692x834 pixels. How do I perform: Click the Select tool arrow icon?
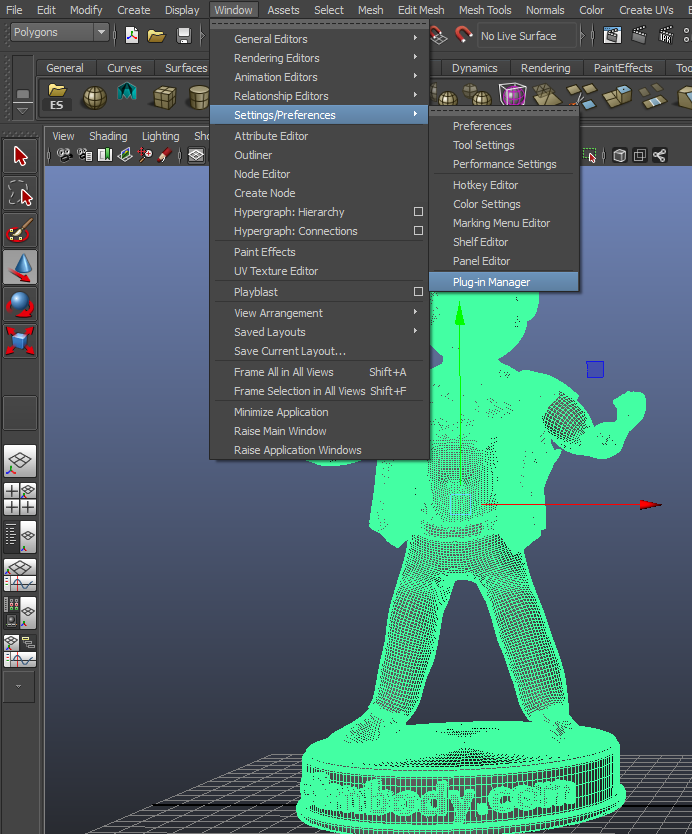(x=21, y=156)
